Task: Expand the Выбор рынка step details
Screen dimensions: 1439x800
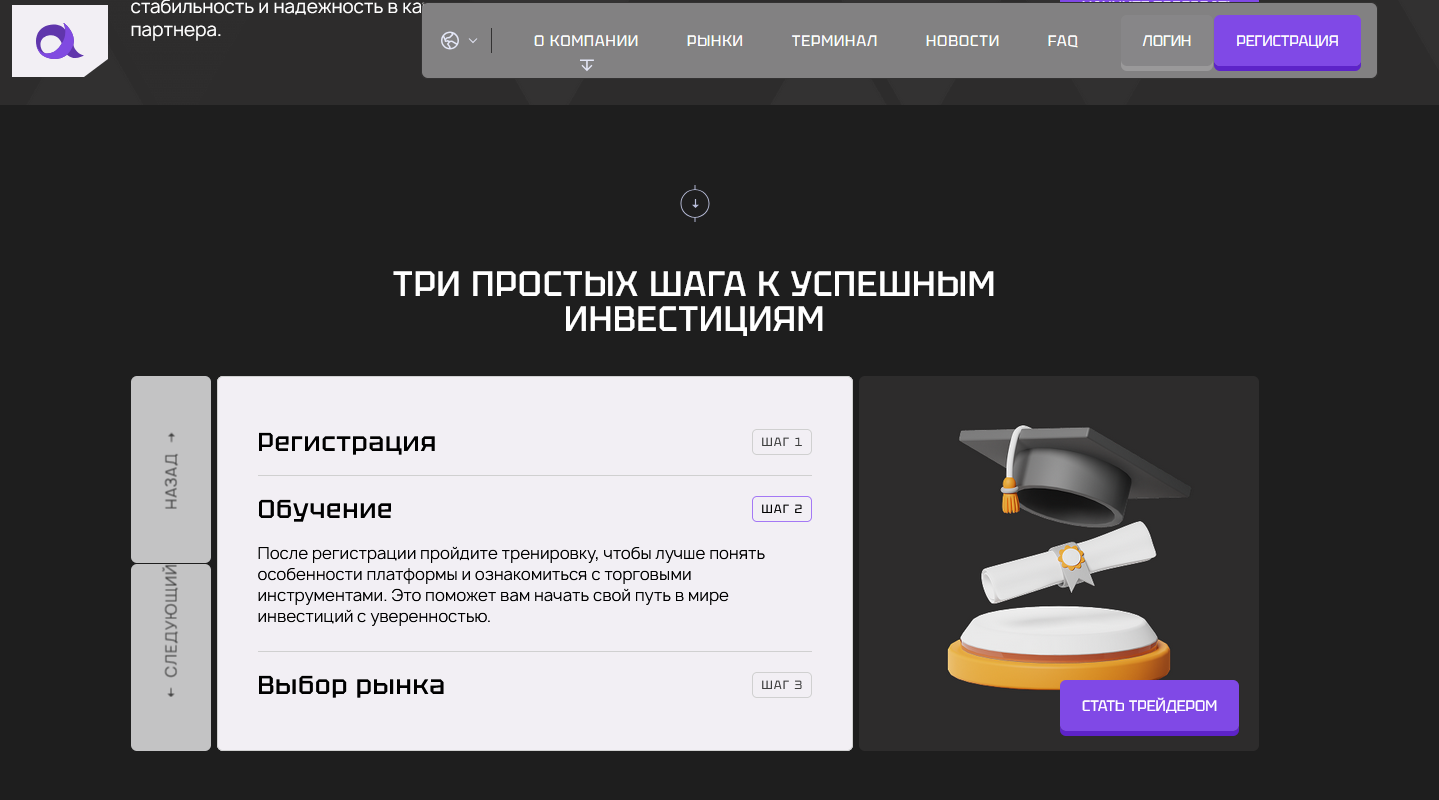Action: [351, 685]
